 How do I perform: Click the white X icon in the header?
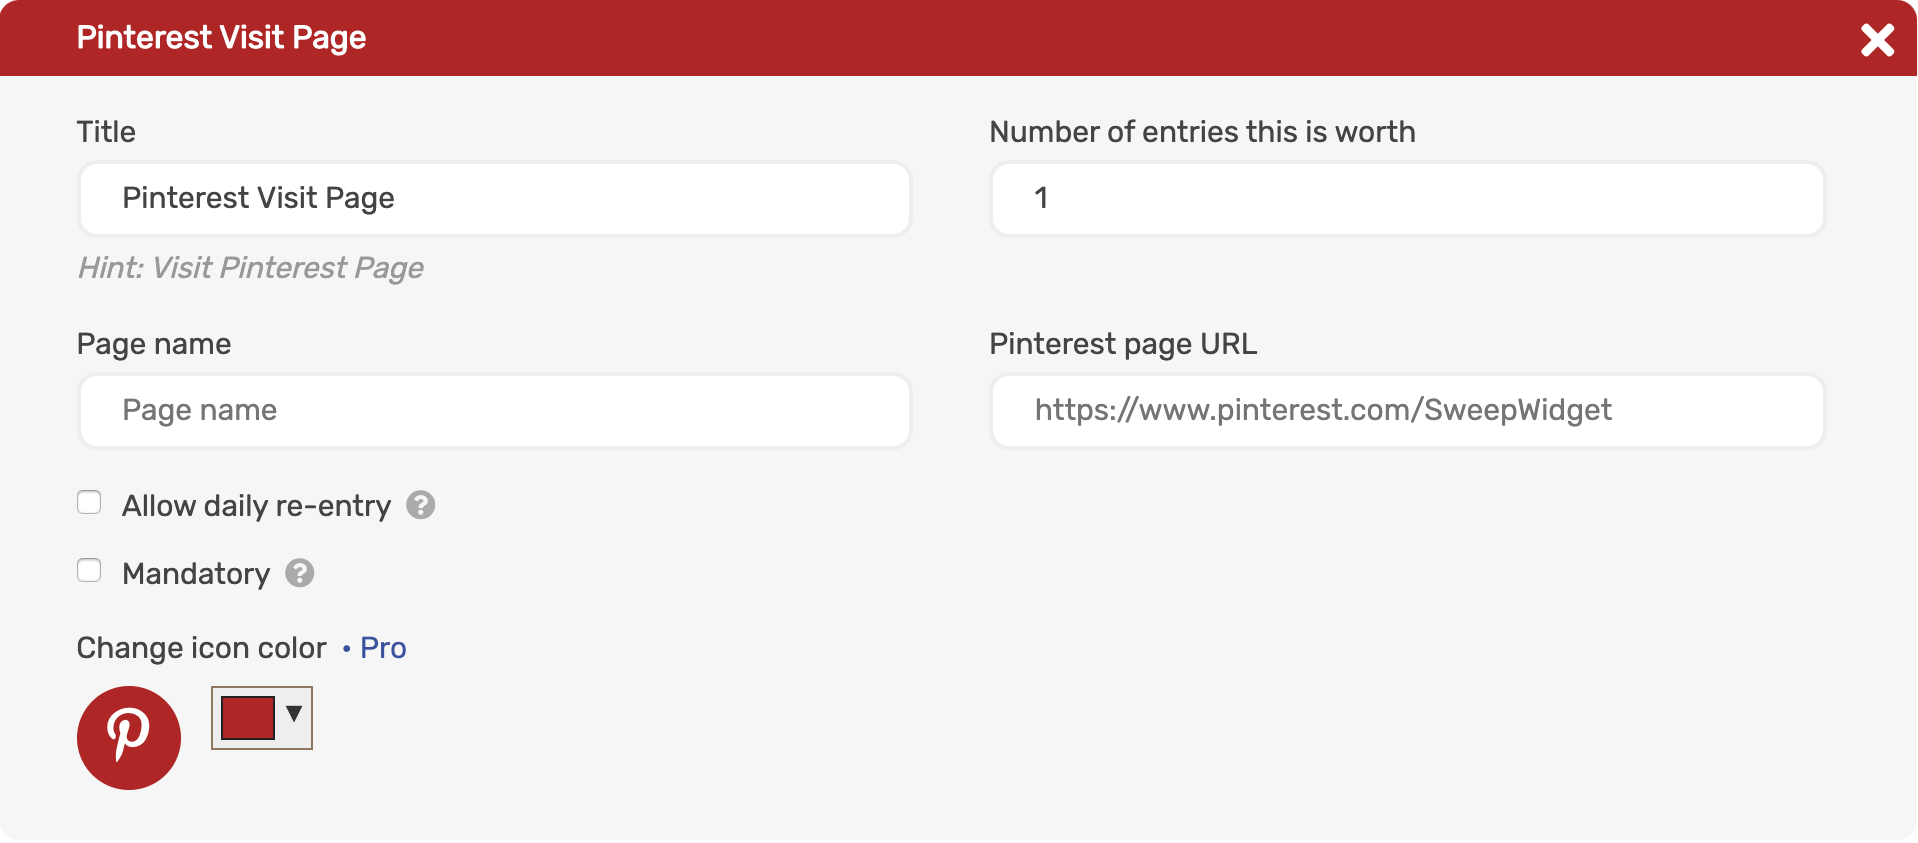click(1878, 40)
